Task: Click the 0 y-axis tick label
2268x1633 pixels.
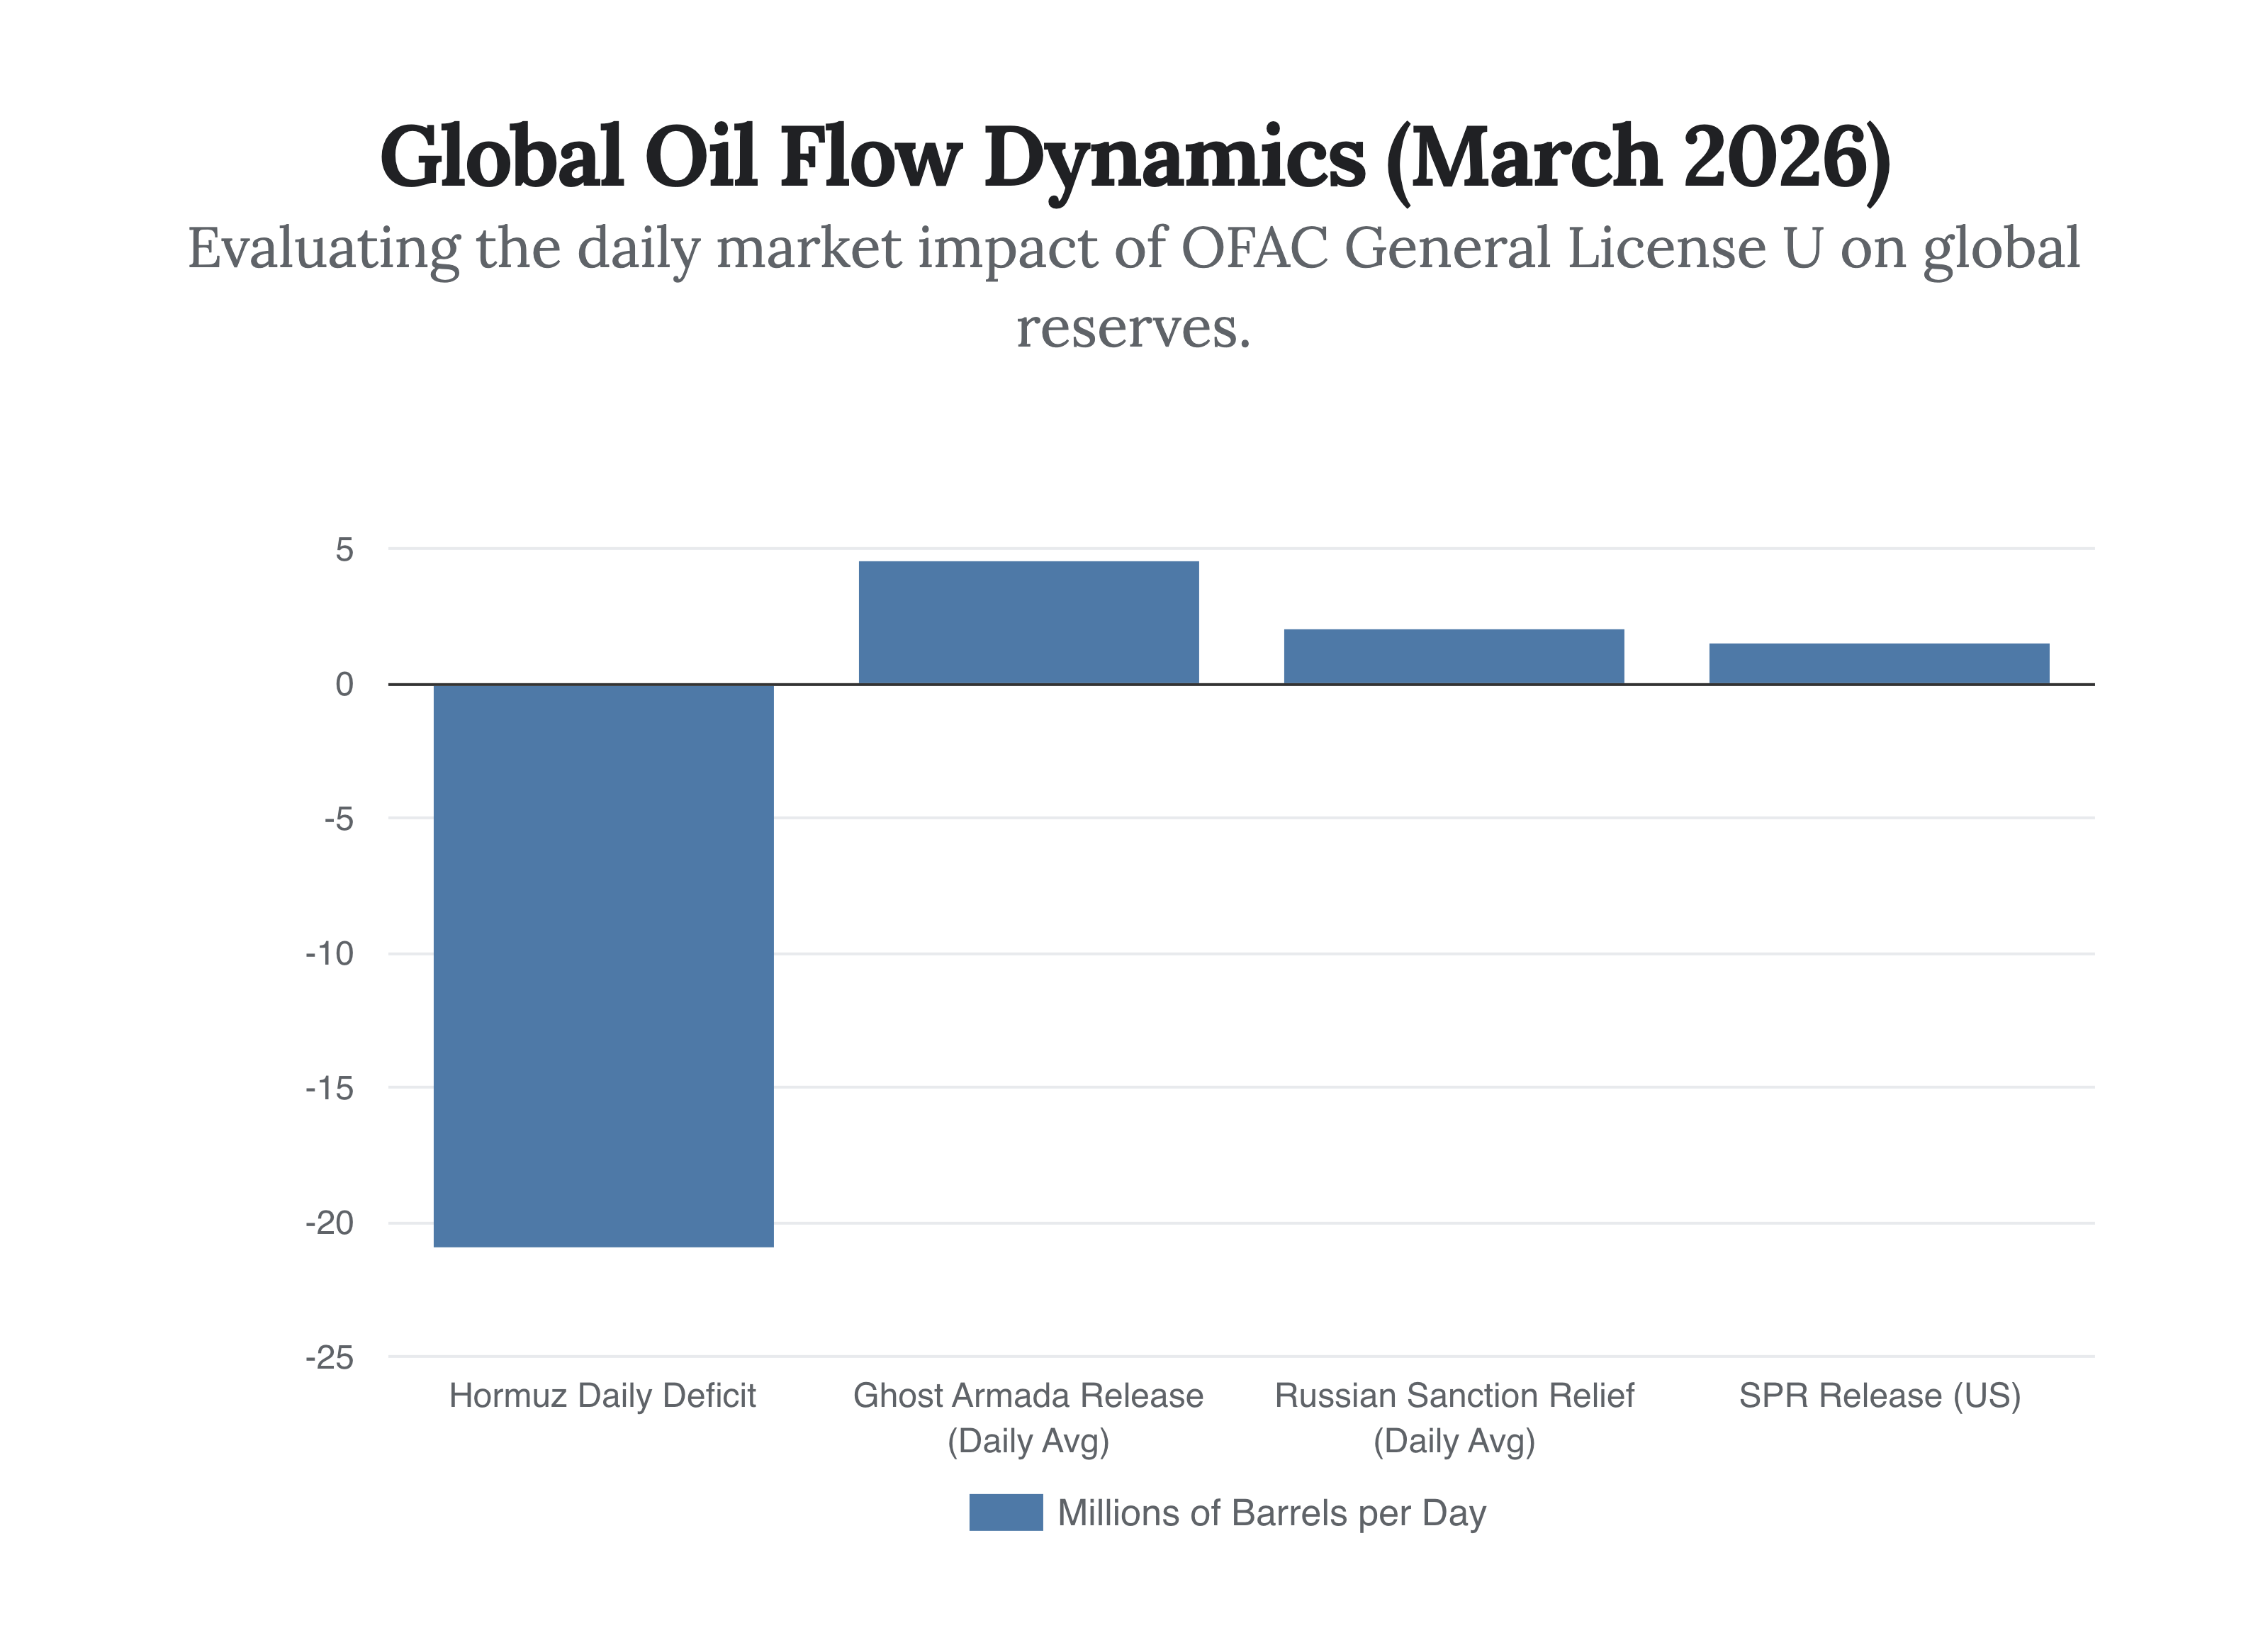Action: pyautogui.click(x=344, y=684)
